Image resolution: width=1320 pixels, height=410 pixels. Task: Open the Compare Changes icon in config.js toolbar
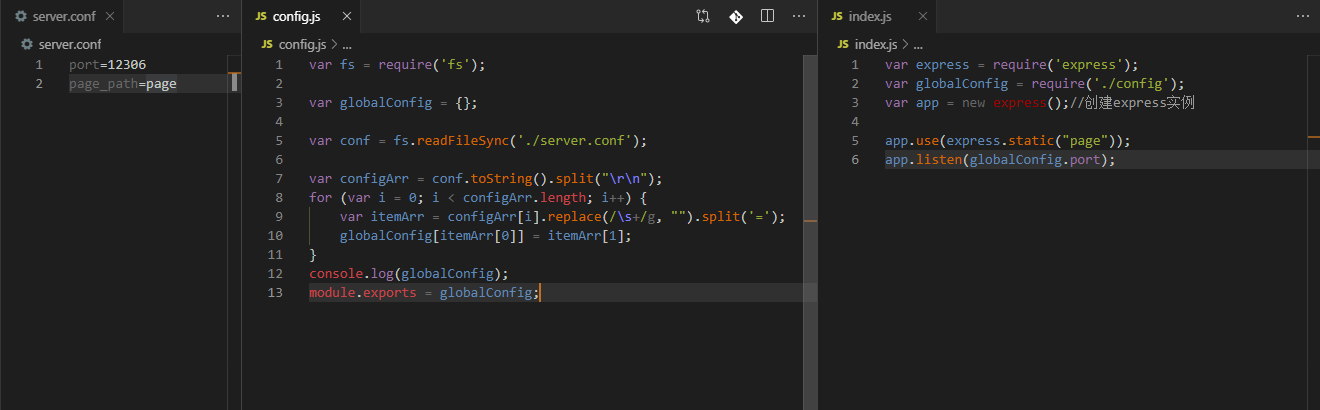[x=703, y=16]
